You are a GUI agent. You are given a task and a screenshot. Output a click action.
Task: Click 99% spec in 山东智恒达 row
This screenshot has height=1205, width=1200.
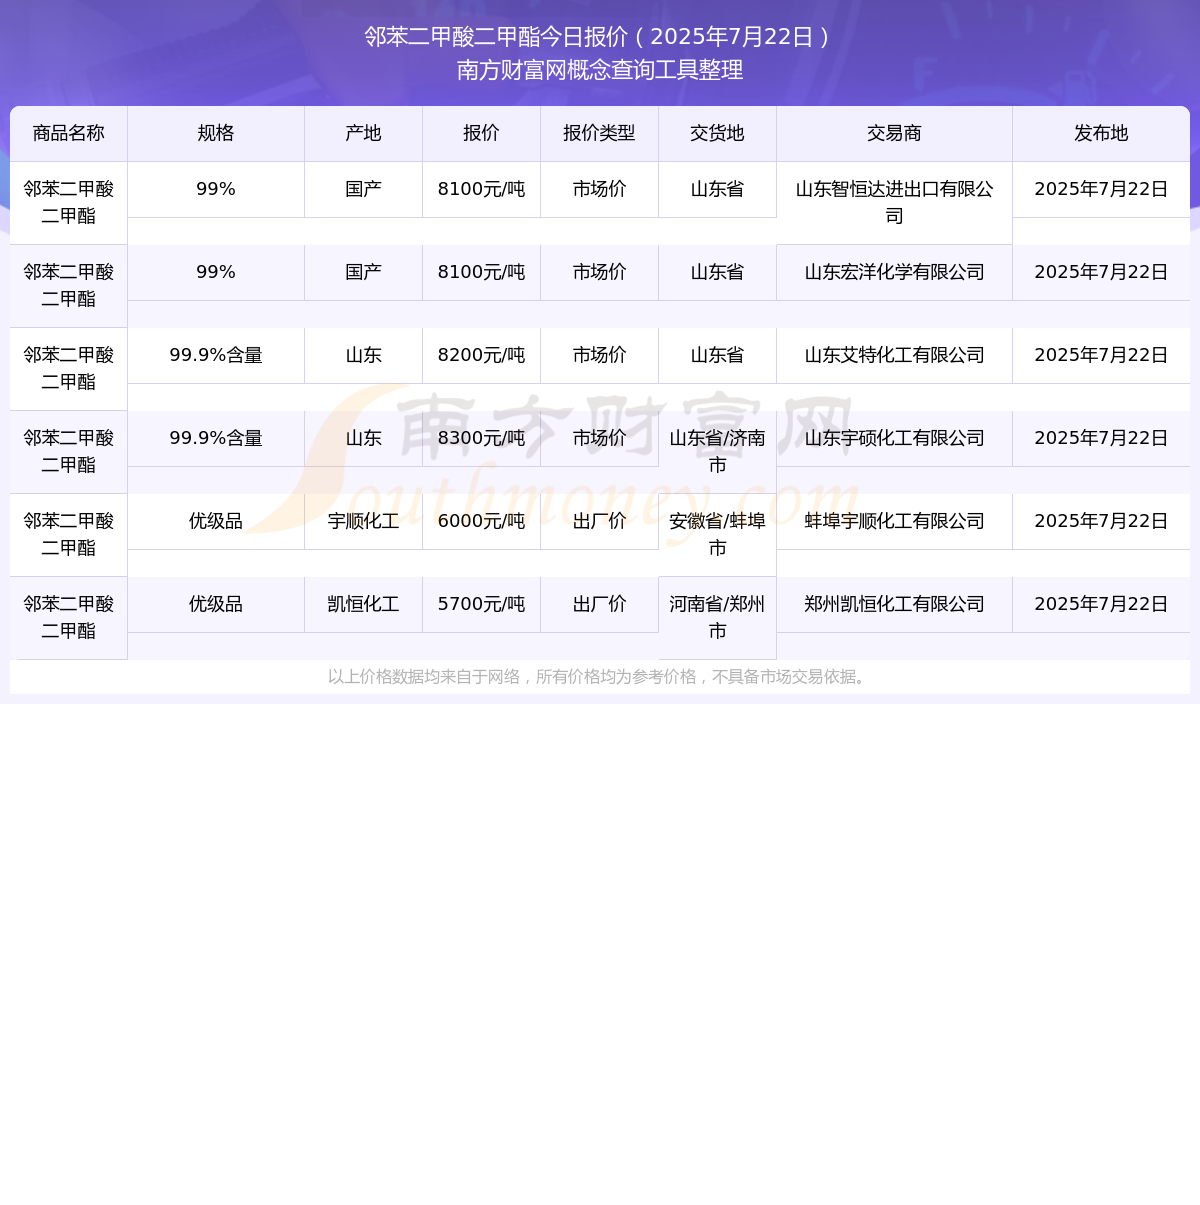[x=216, y=190]
